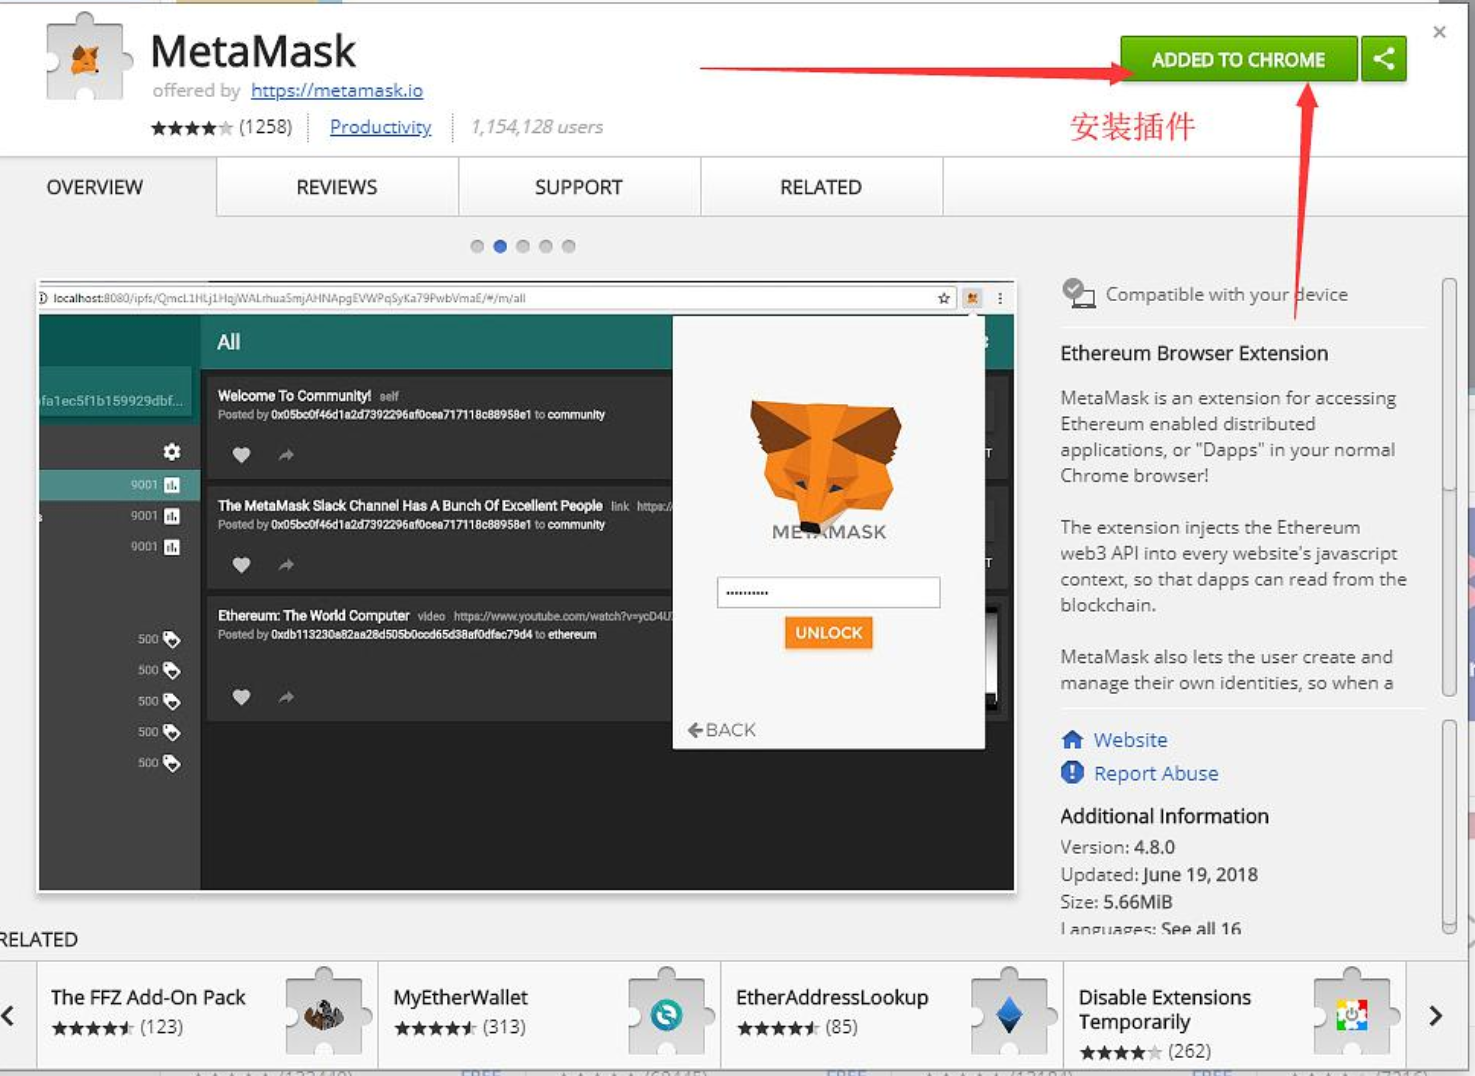The width and height of the screenshot is (1475, 1076).
Task: Click share arrow under Ethereum World Computer post
Action: [286, 697]
